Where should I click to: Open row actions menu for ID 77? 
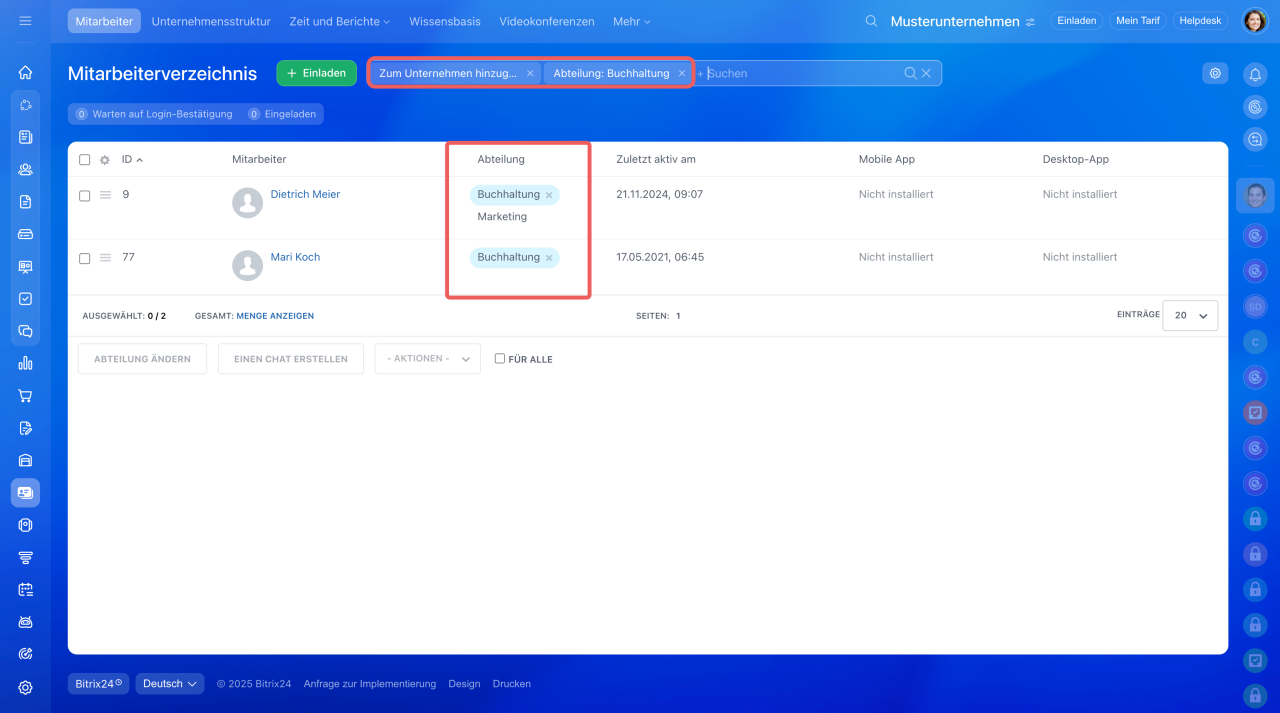click(105, 258)
